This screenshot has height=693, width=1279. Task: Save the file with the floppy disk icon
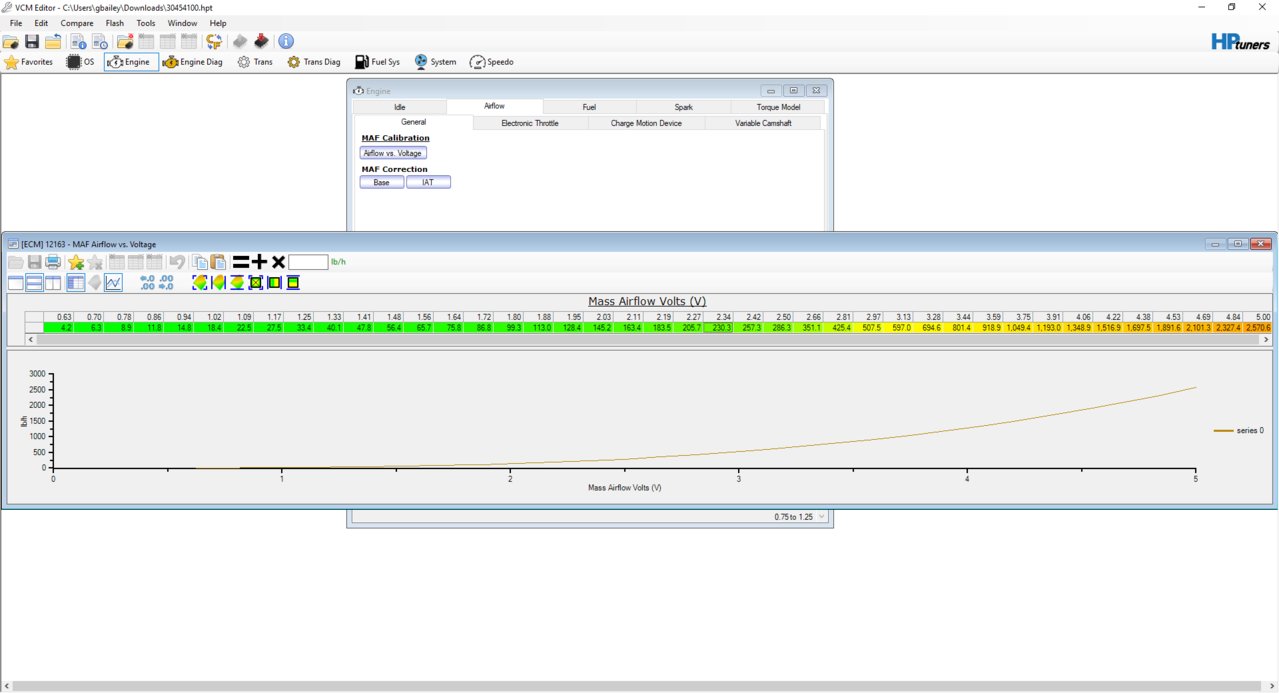pyautogui.click(x=32, y=42)
